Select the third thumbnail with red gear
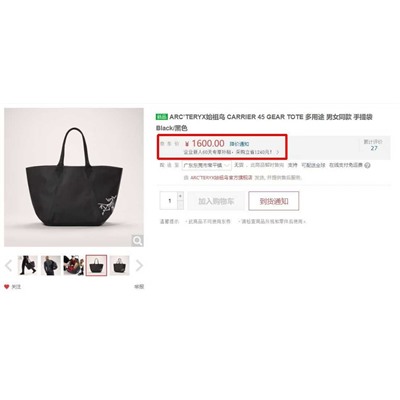 (73, 265)
